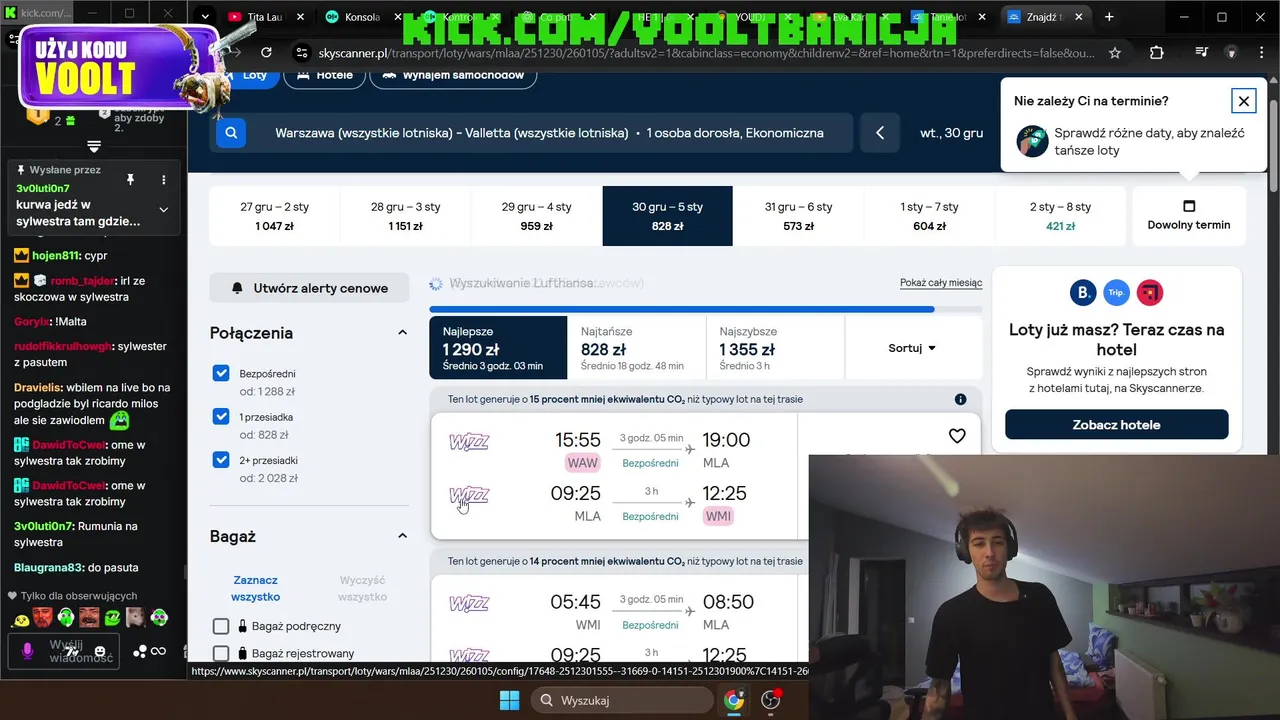1280x720 pixels.
Task: Click the red hotel partner logo
Action: [1150, 293]
